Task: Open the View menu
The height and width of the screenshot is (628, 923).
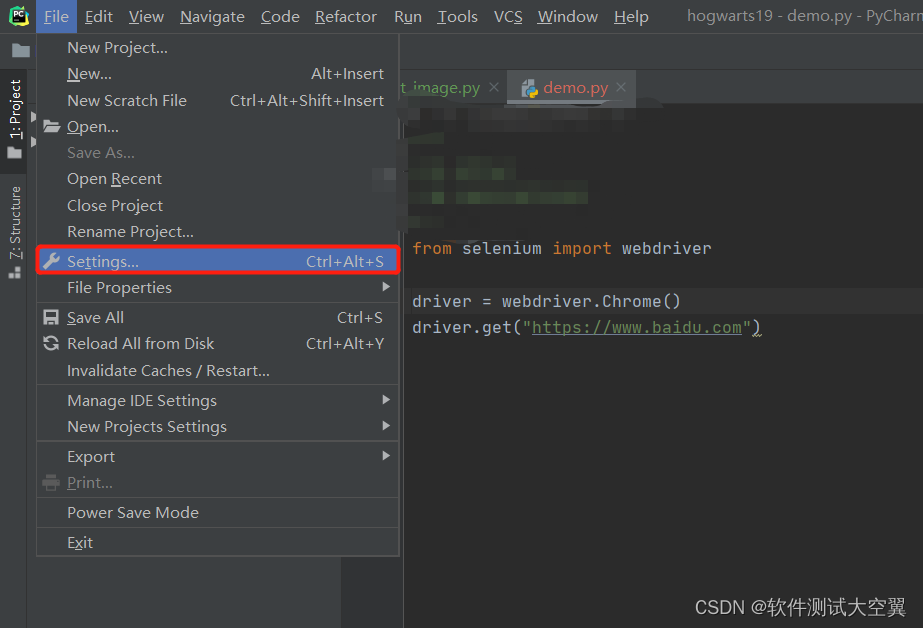Action: (x=146, y=16)
